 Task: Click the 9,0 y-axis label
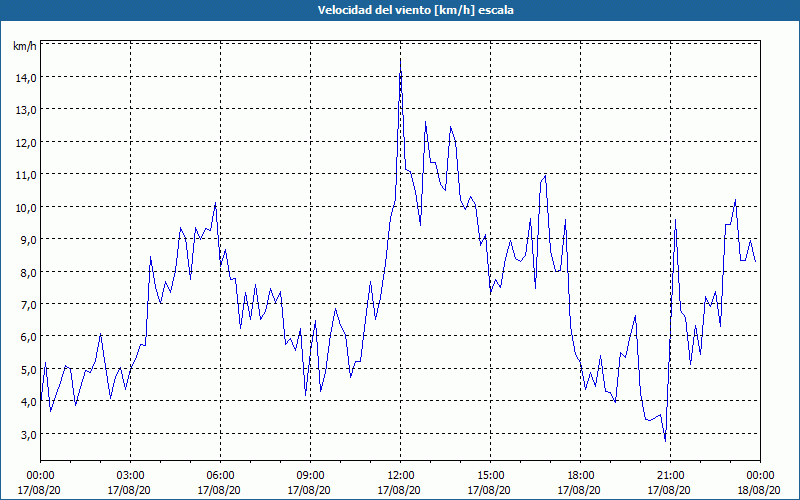28,240
